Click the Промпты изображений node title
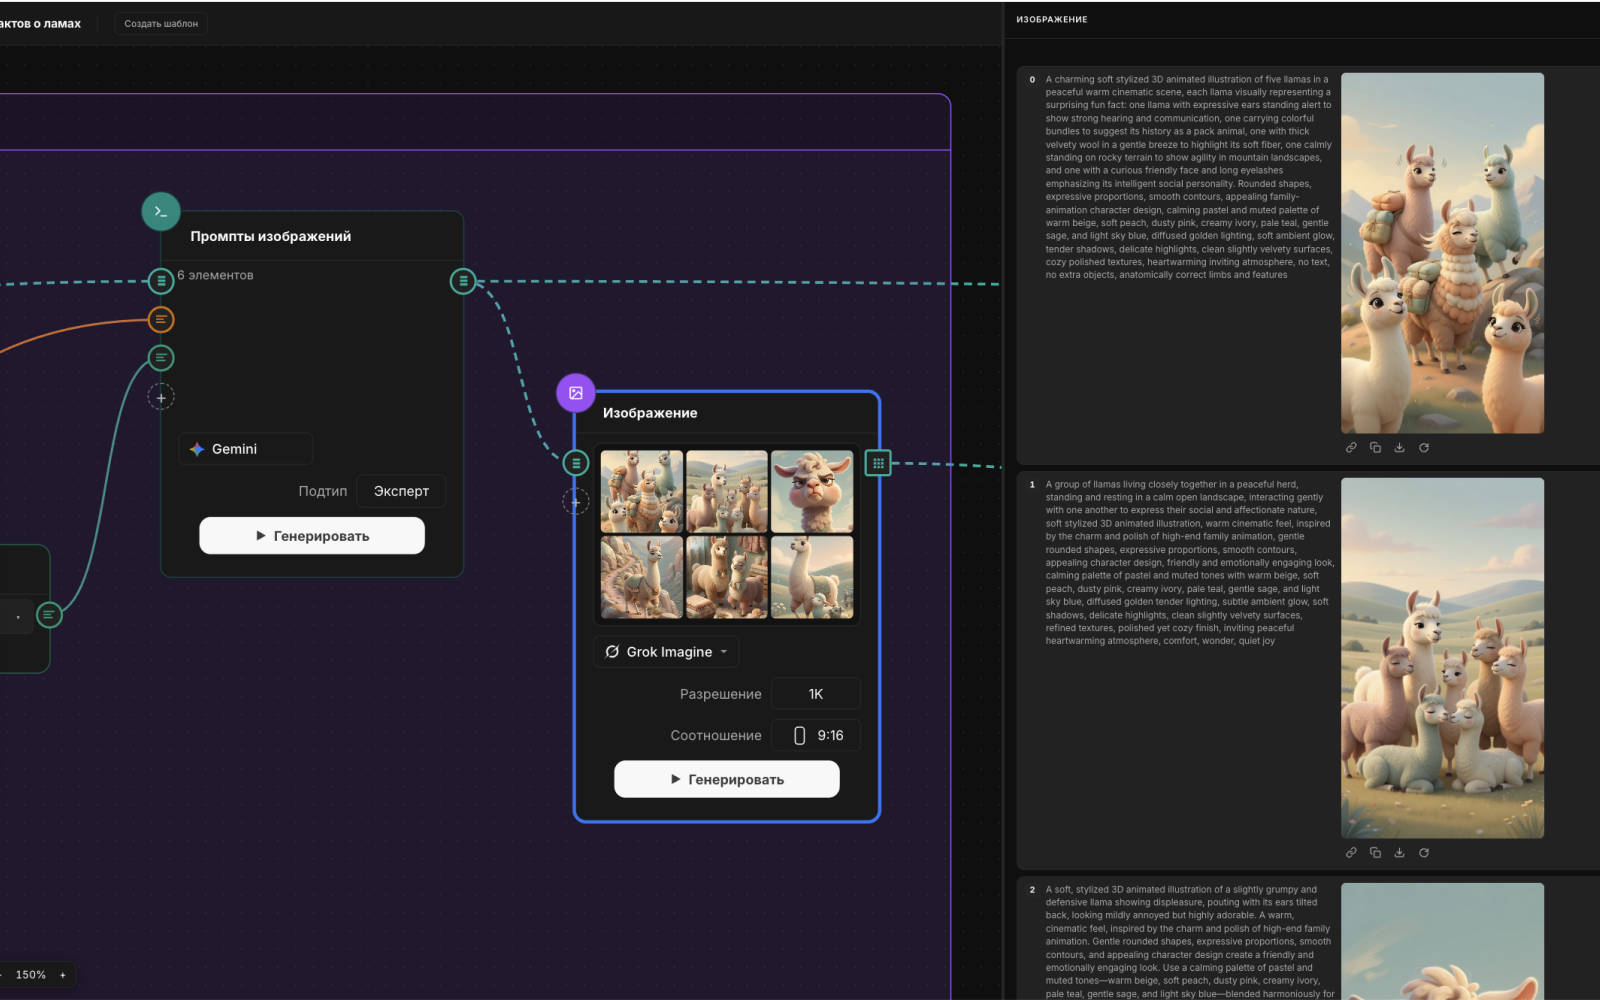Viewport: 1600px width, 1000px height. pyautogui.click(x=271, y=236)
